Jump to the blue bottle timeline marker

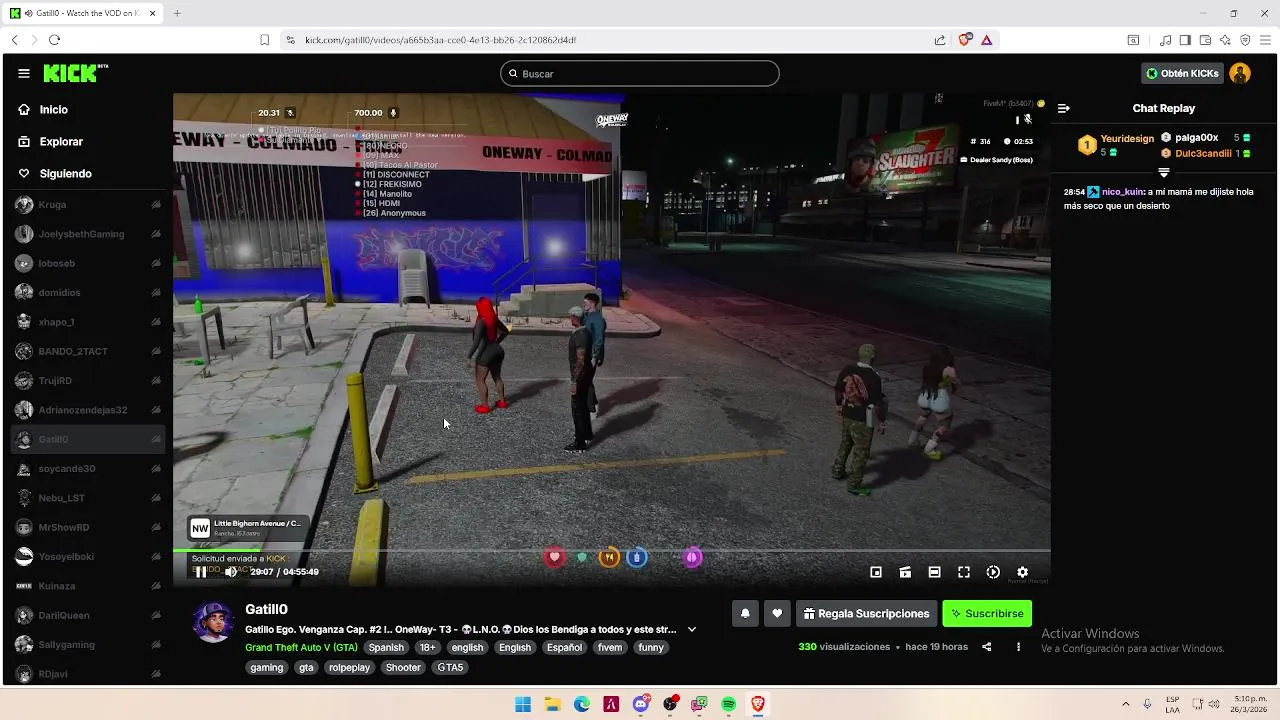[637, 558]
